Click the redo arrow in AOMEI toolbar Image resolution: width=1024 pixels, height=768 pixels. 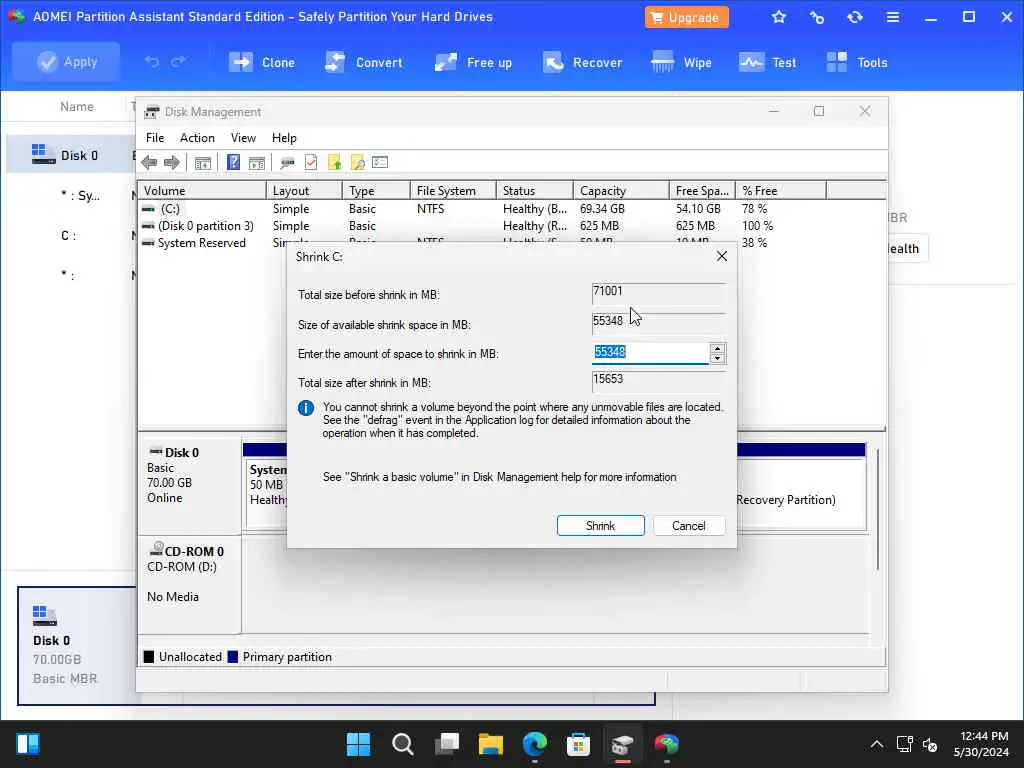[x=178, y=62]
